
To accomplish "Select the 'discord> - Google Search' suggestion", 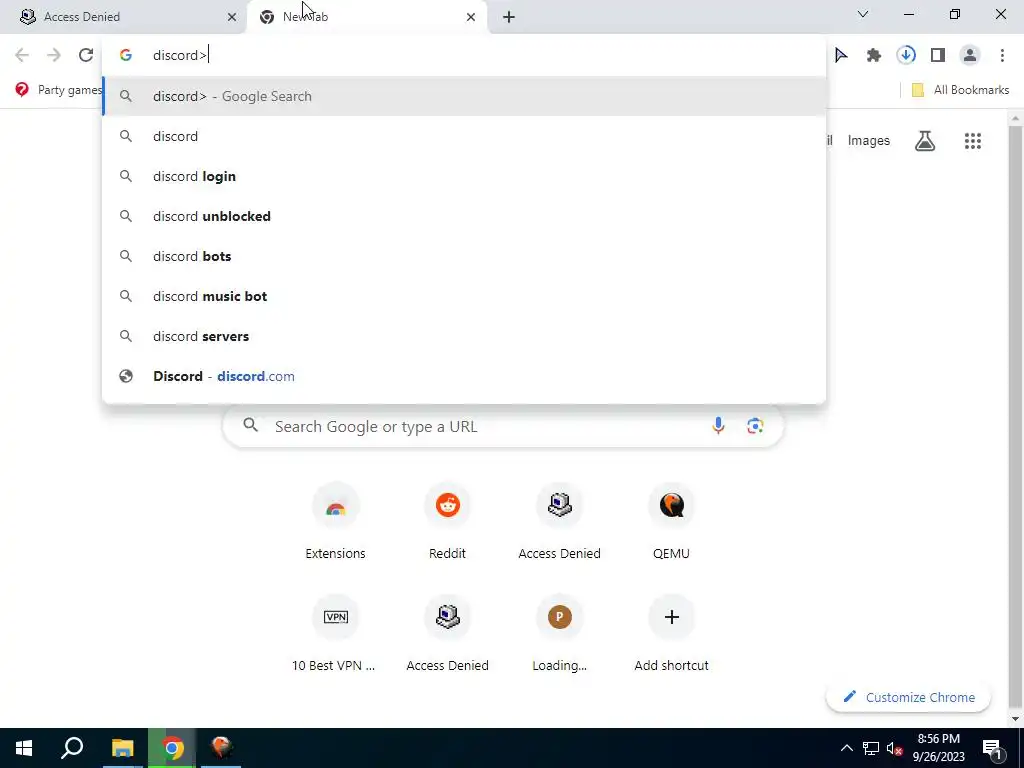I will click(x=464, y=96).
